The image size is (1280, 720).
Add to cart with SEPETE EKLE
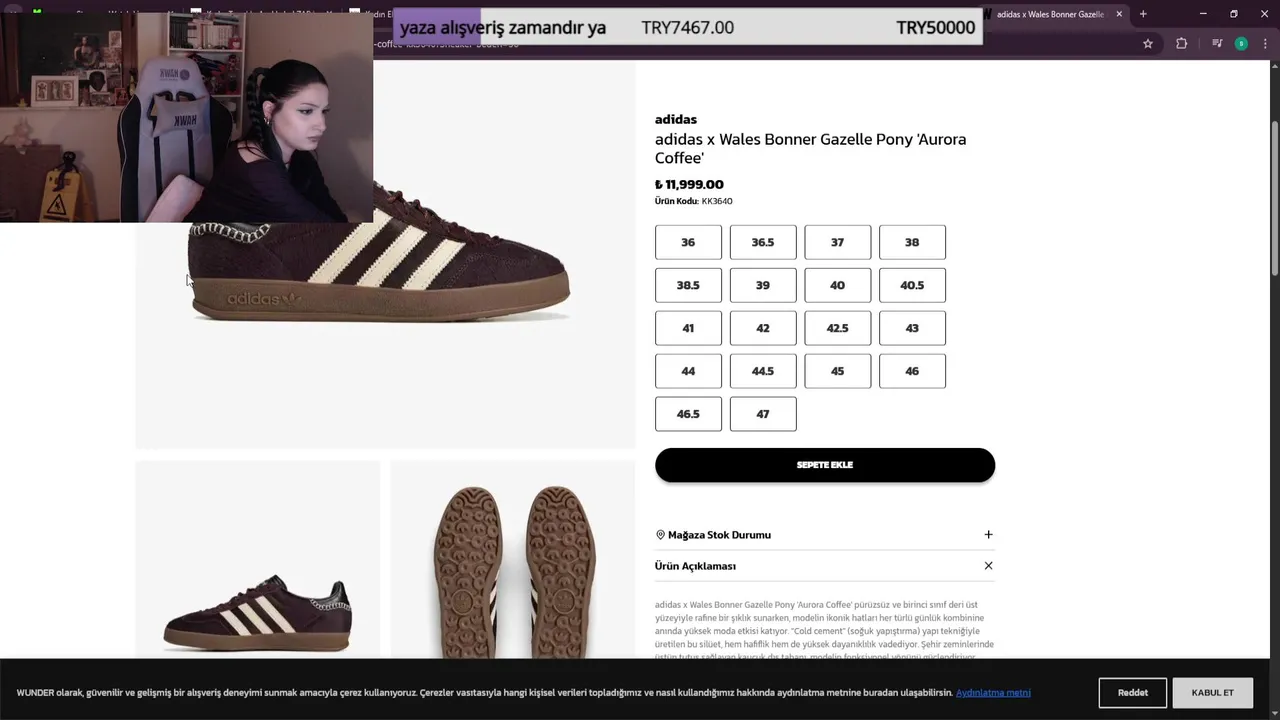pyautogui.click(x=825, y=465)
